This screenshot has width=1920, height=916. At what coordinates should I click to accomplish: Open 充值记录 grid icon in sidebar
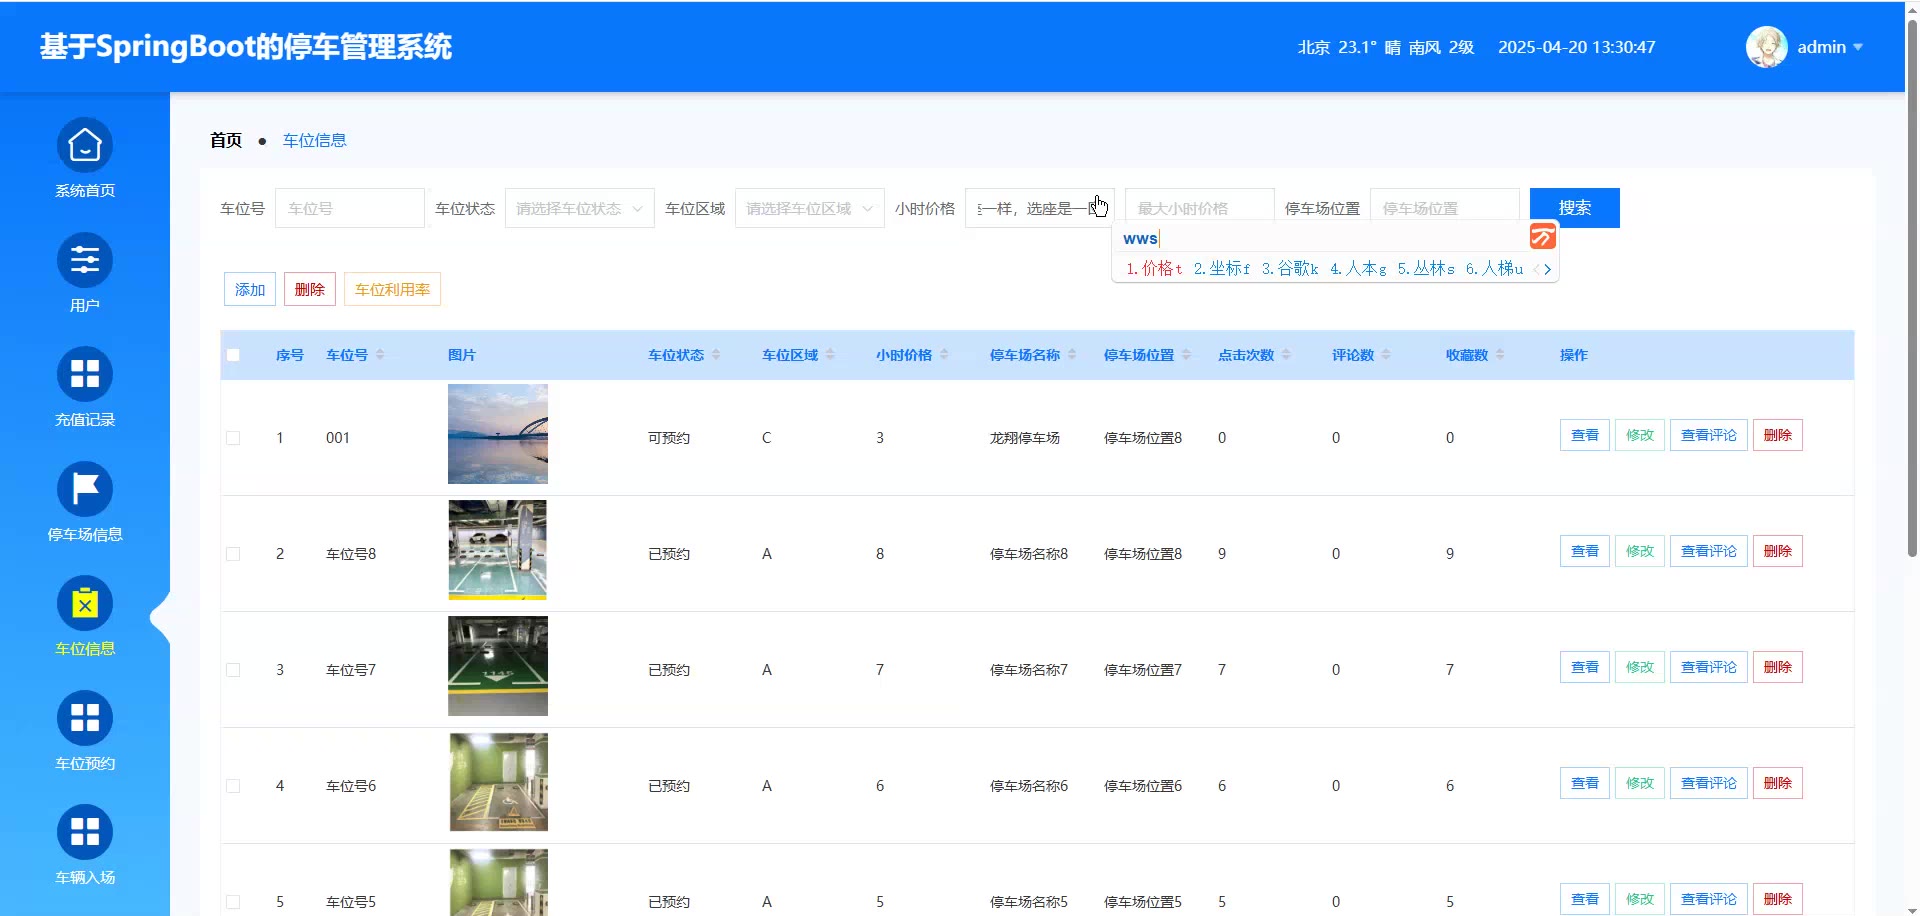point(85,375)
